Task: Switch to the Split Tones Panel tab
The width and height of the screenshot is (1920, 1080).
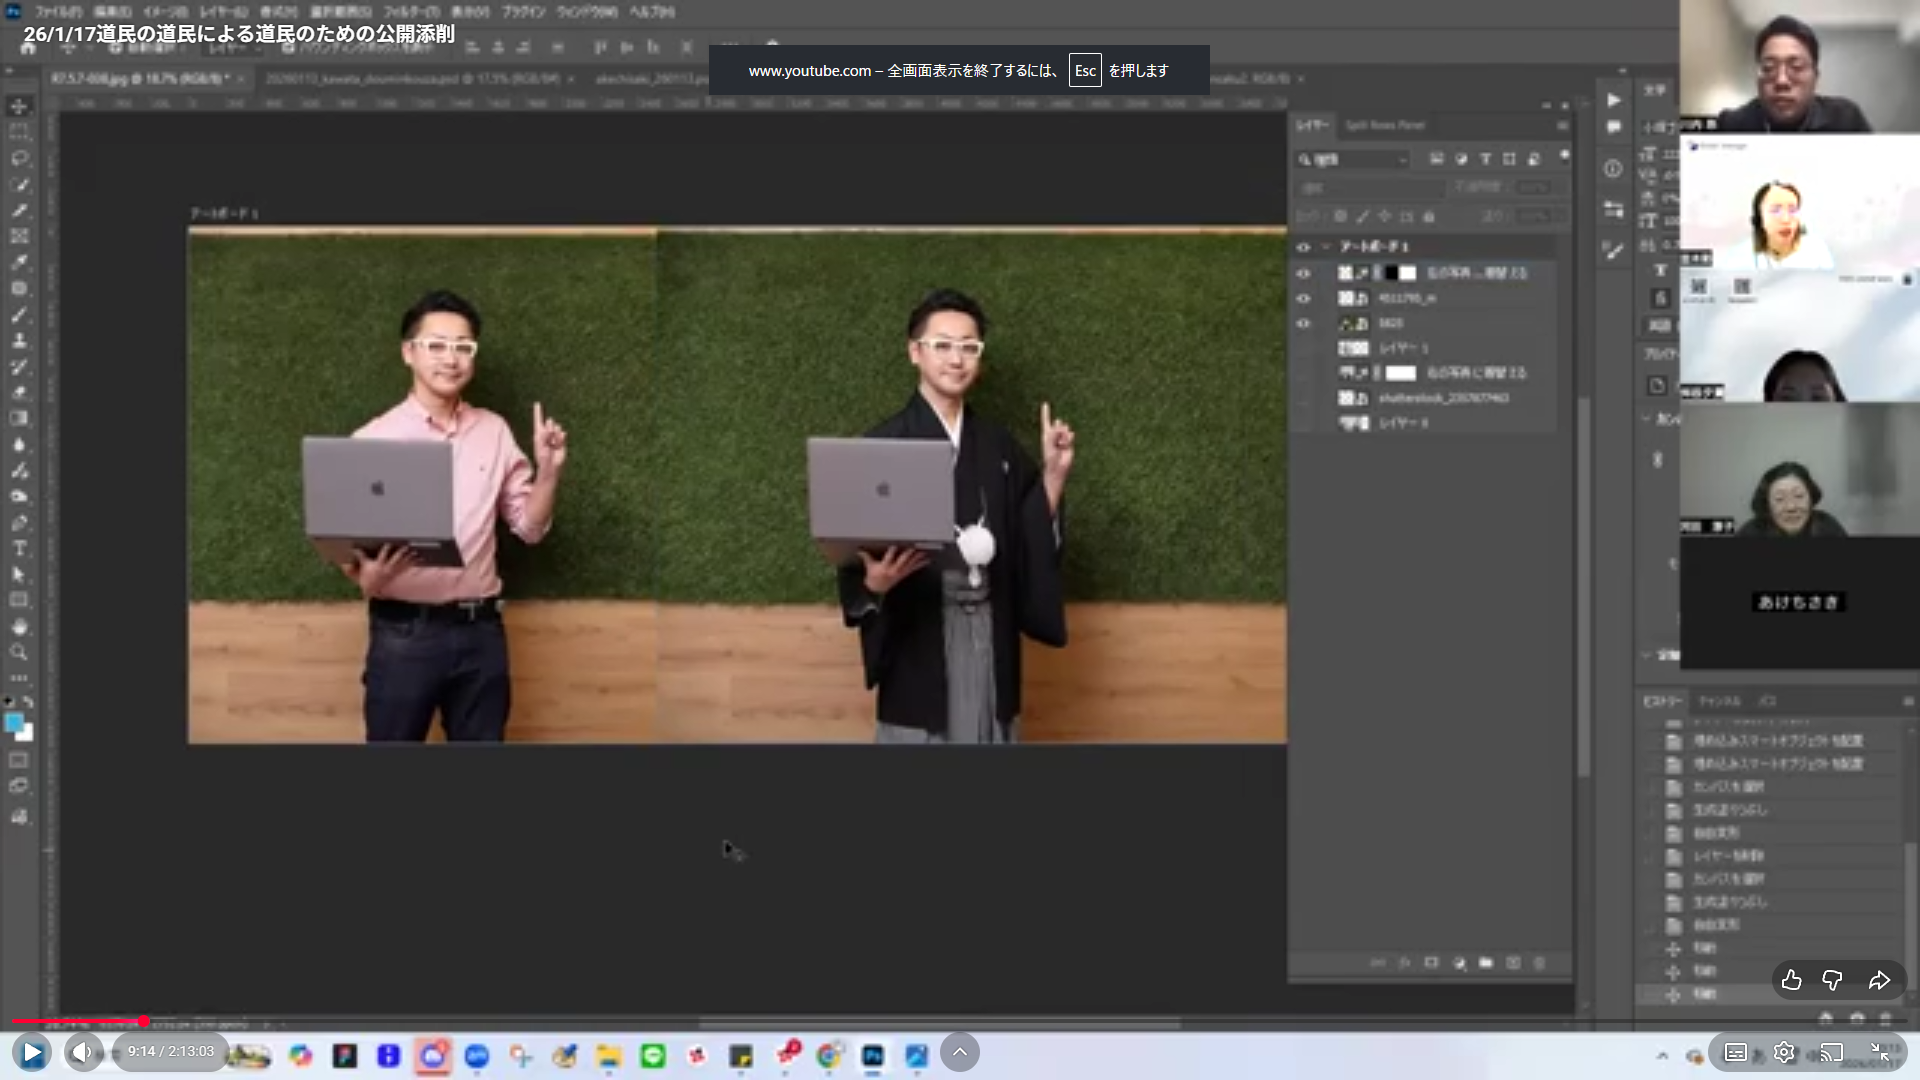Action: point(1385,125)
